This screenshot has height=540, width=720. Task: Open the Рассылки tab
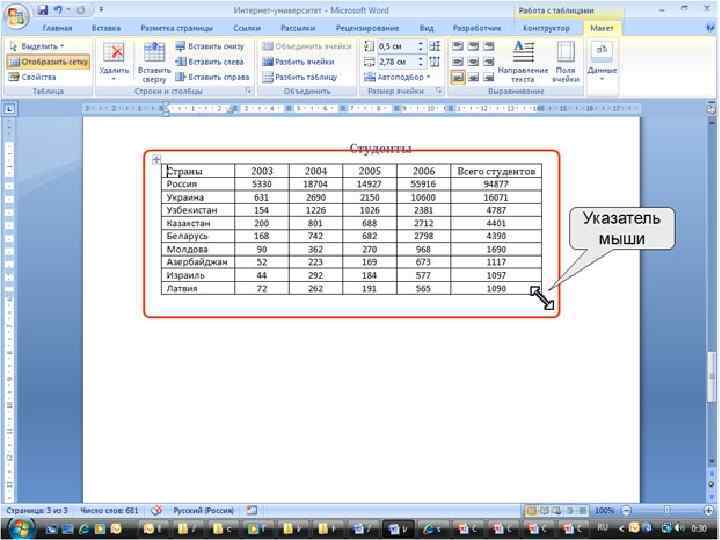point(298,28)
